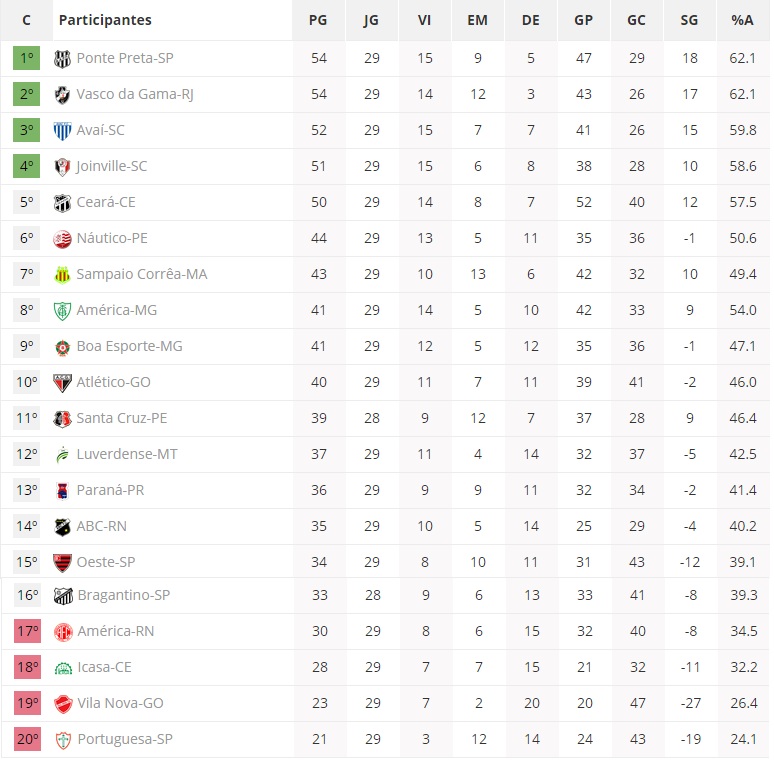Viewport: 775px width, 760px height.
Task: Click the Vila Nova-GO red crest icon
Action: [x=63, y=704]
